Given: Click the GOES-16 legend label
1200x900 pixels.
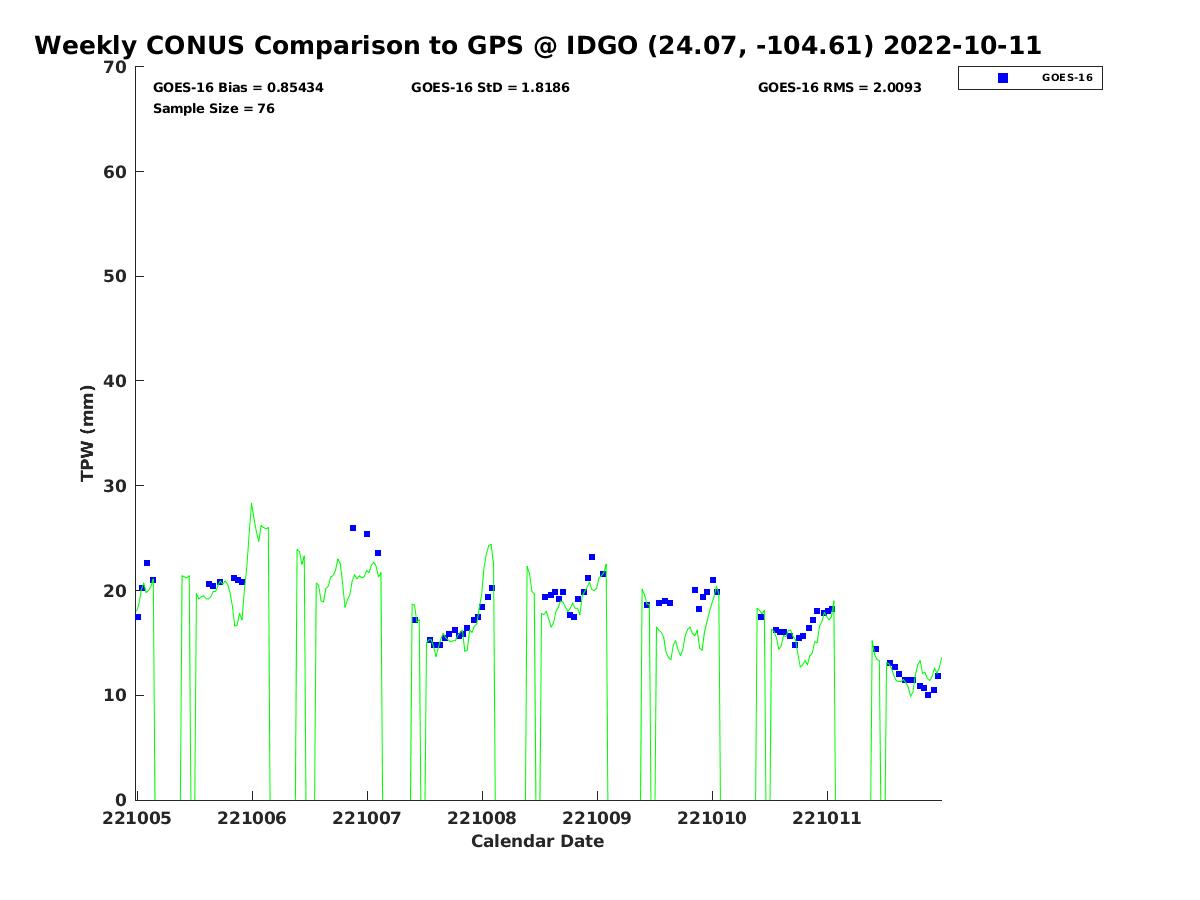Looking at the screenshot, I should (1067, 77).
